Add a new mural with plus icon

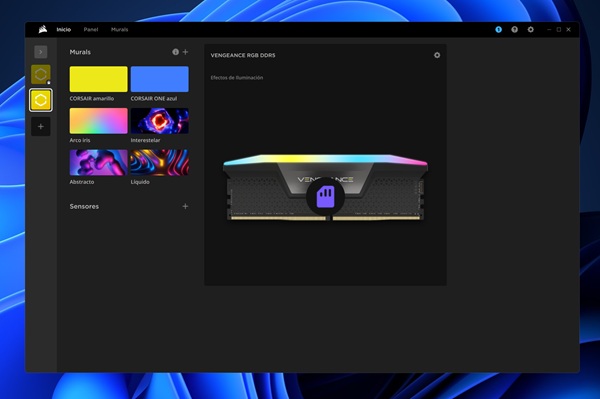(185, 52)
